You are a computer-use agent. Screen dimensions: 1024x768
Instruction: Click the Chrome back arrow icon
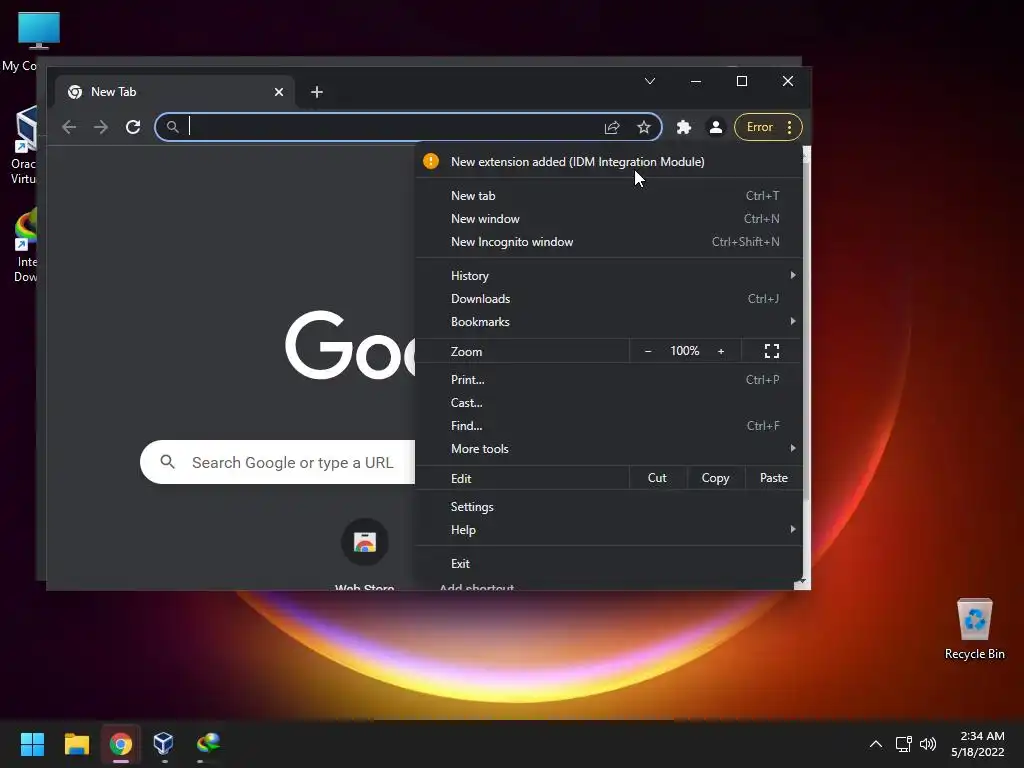[69, 127]
